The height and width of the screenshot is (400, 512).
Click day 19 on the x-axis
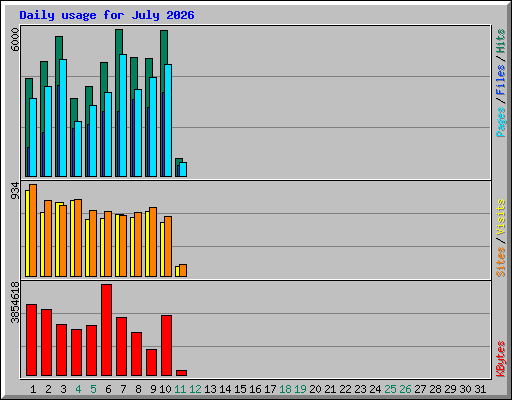coord(300,389)
